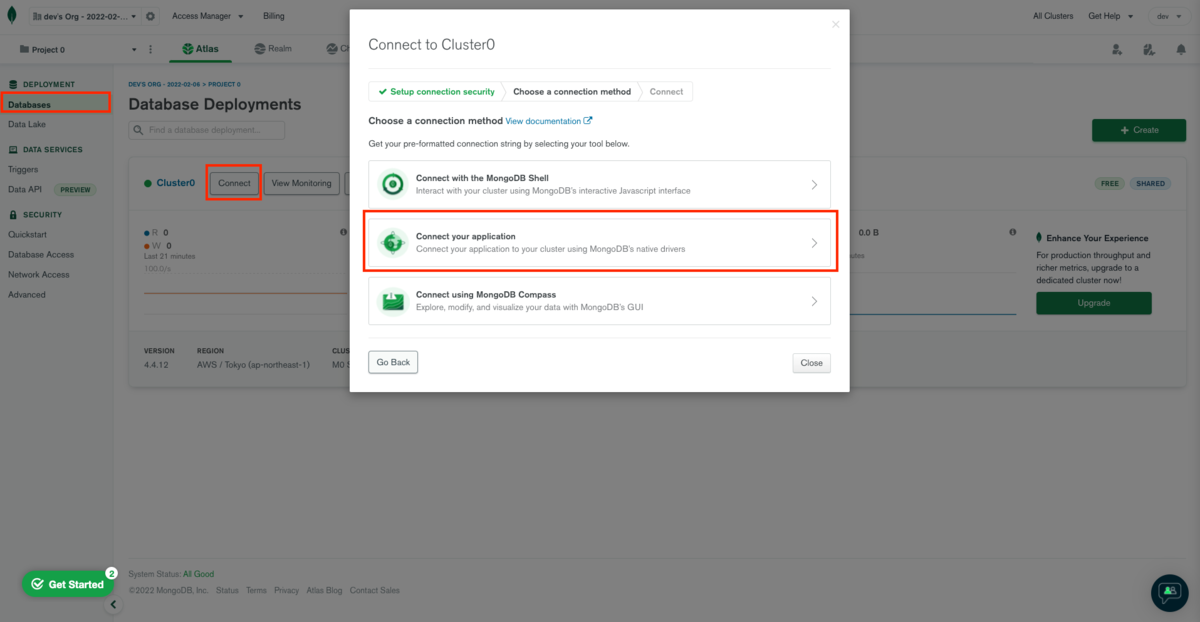Open the alerts bell icon
The height and width of the screenshot is (622, 1200).
pos(1181,49)
